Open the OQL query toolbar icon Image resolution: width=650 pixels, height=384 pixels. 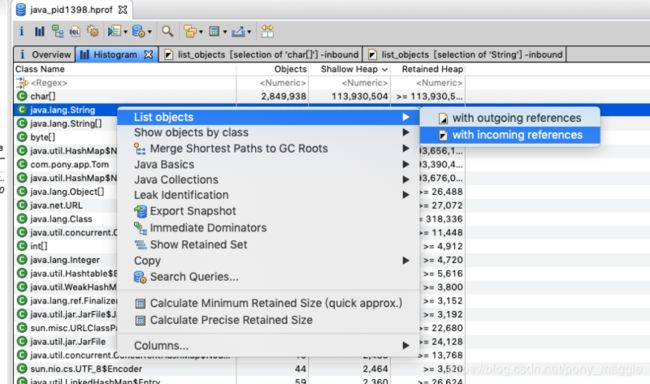click(75, 31)
